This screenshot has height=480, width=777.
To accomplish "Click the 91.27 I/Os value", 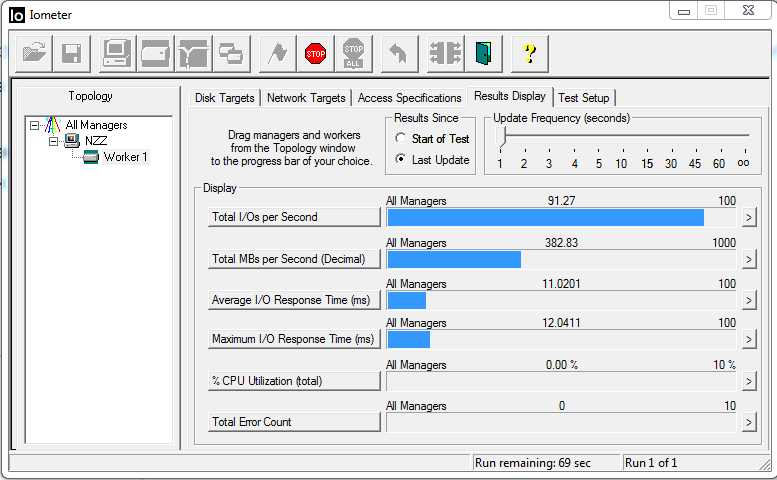I will [x=561, y=201].
